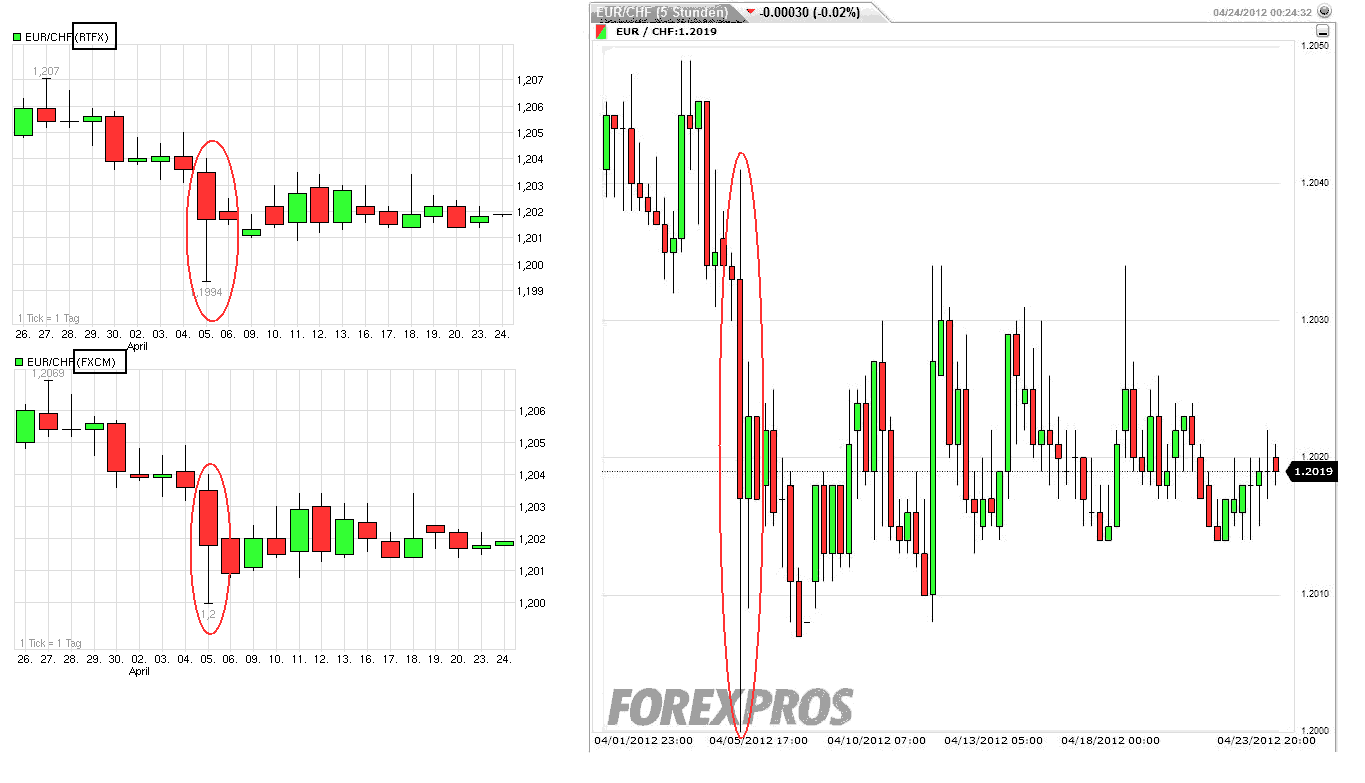Click the timestamp 04/24/2012 00:24:32
This screenshot has width=1365, height=783.
pos(1262,13)
